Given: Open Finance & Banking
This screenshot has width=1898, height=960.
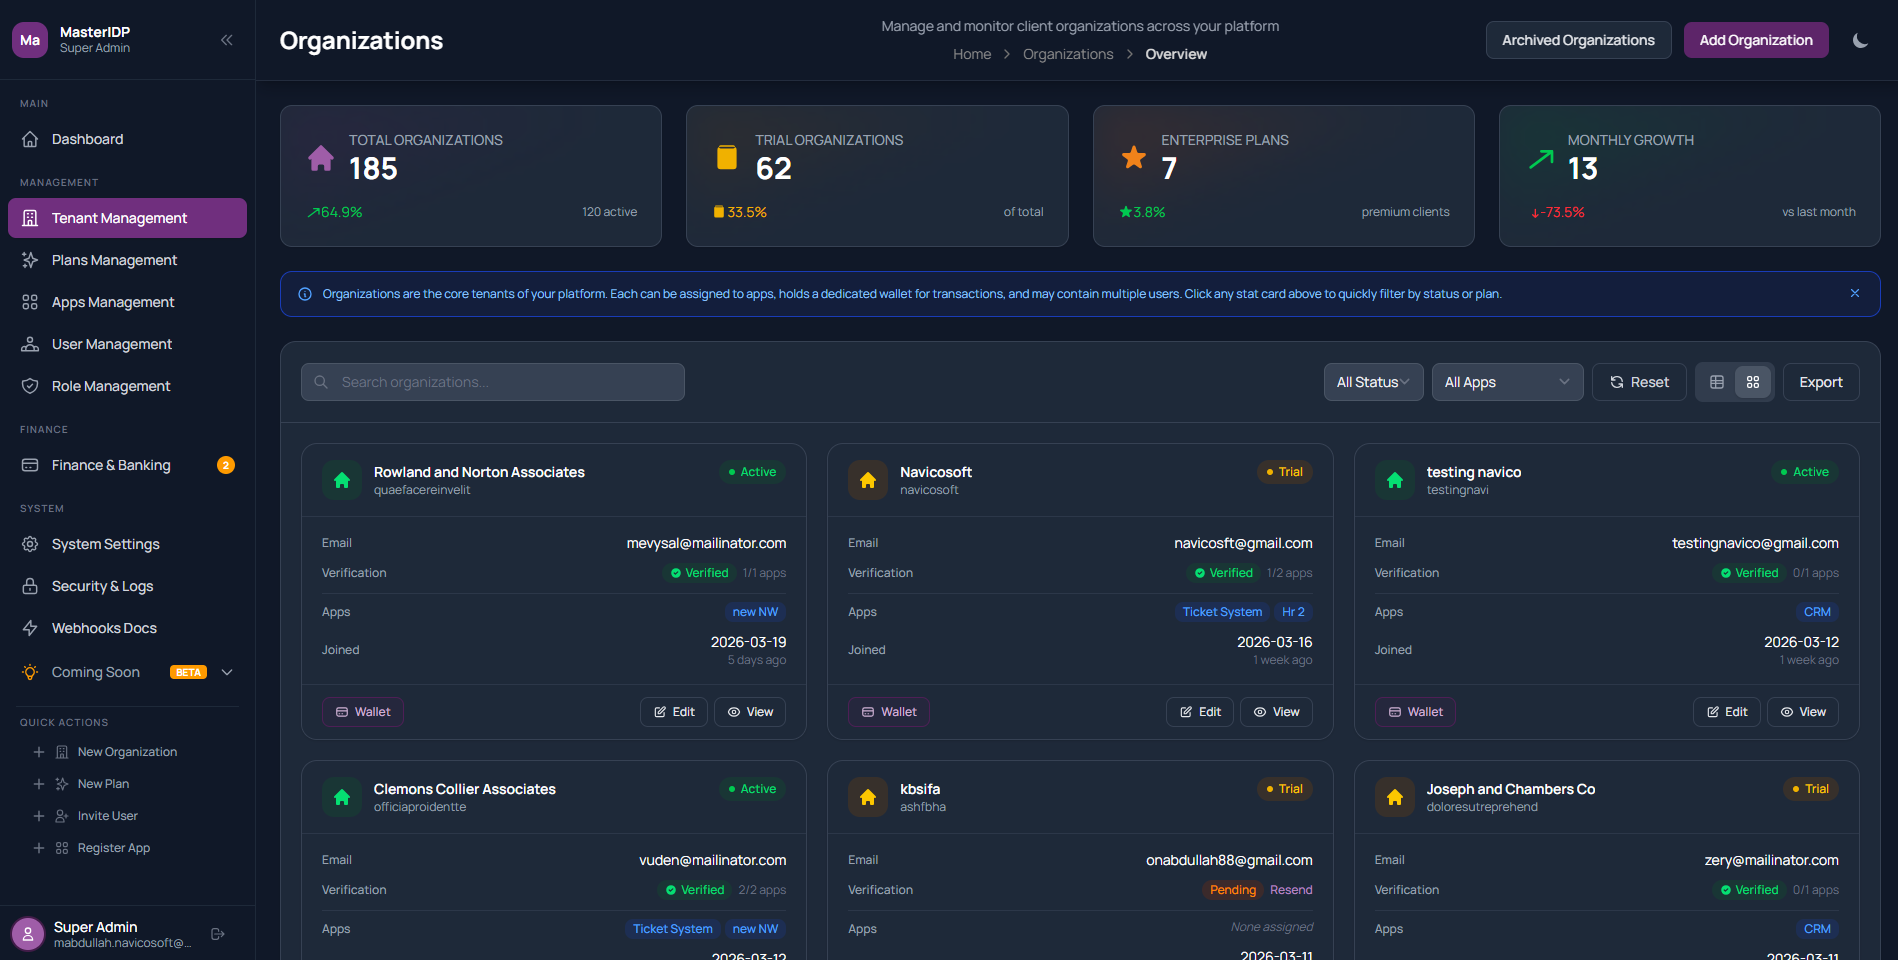Looking at the screenshot, I should coord(127,465).
